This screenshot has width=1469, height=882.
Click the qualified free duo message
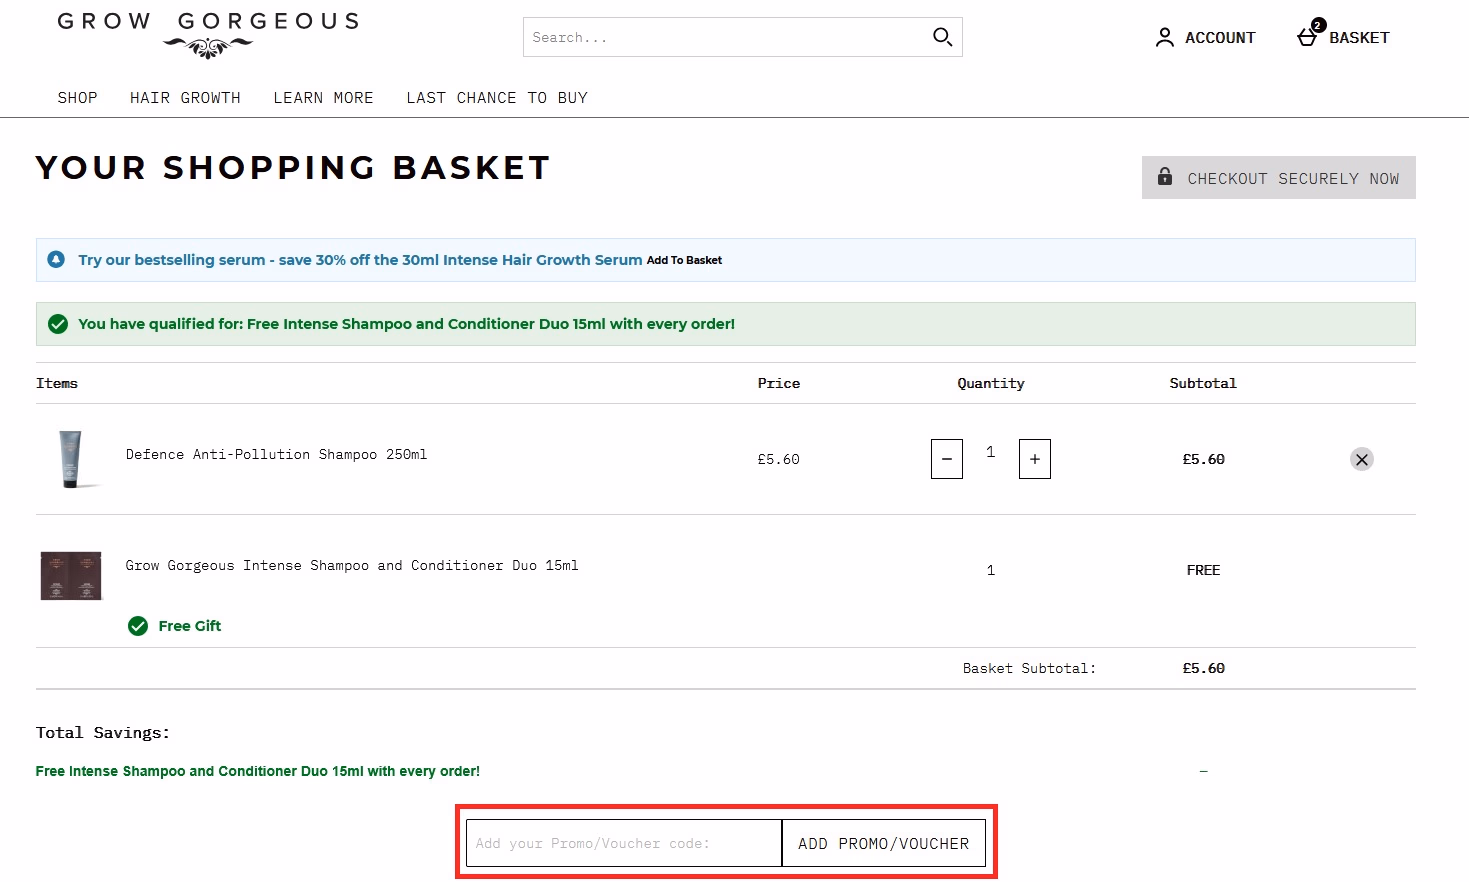click(x=406, y=324)
